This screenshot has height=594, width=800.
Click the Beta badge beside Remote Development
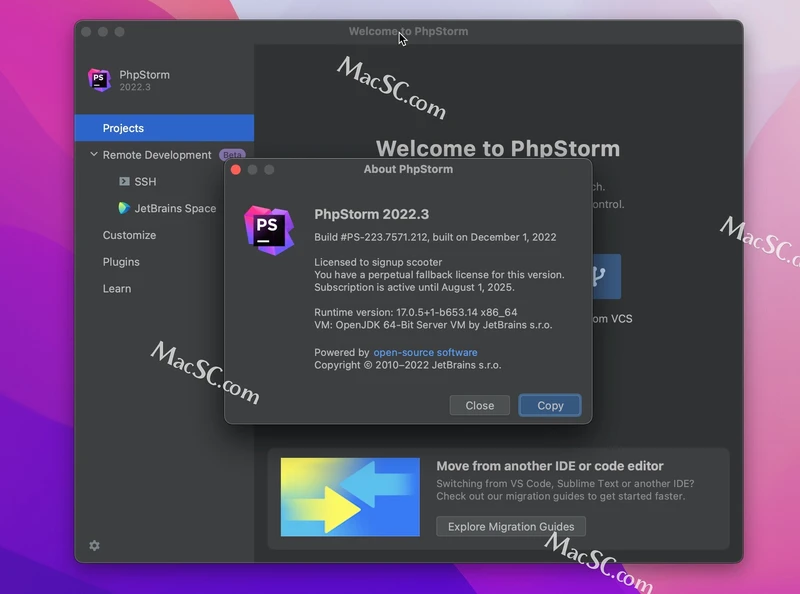(232, 155)
